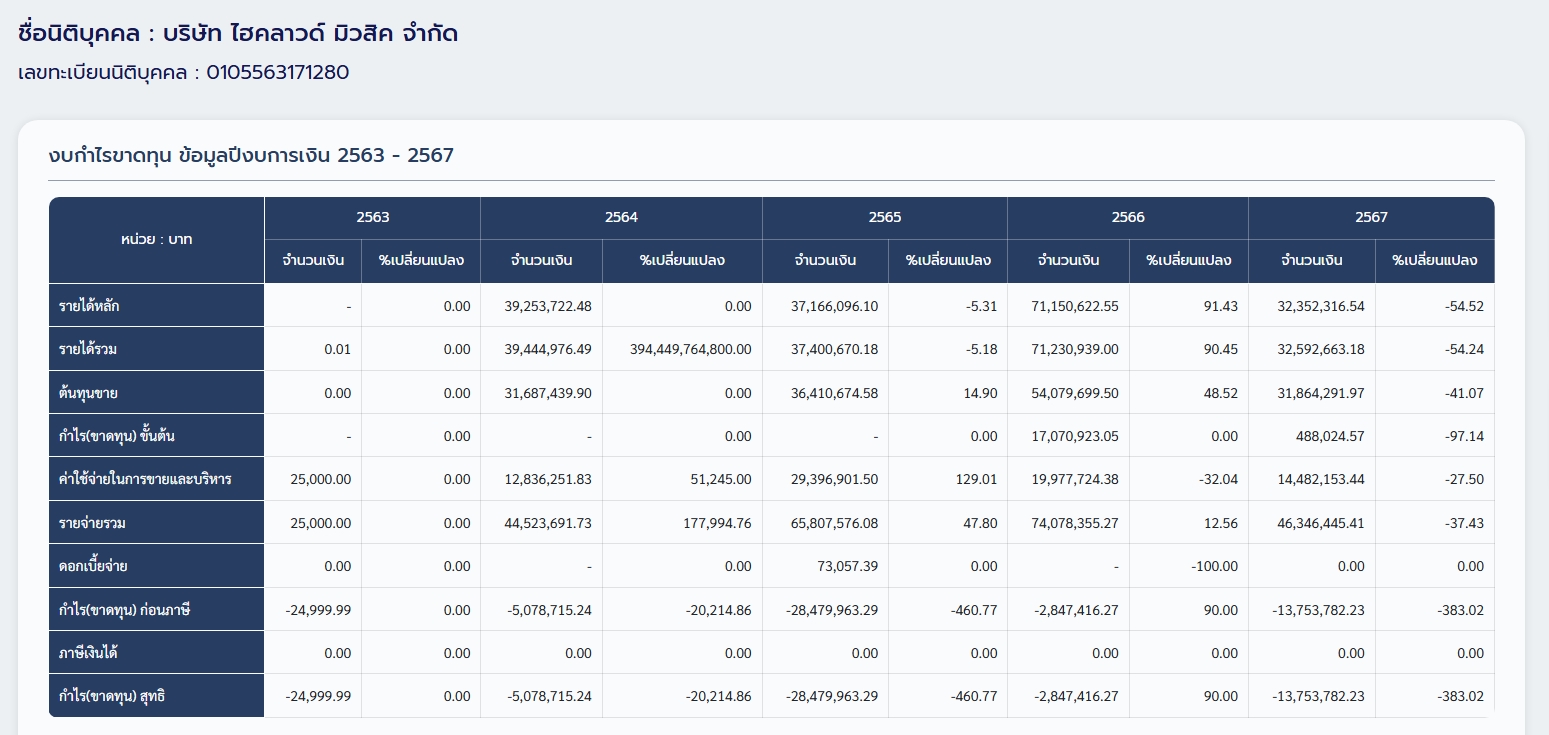Click the 2565 year column header

pos(884,217)
